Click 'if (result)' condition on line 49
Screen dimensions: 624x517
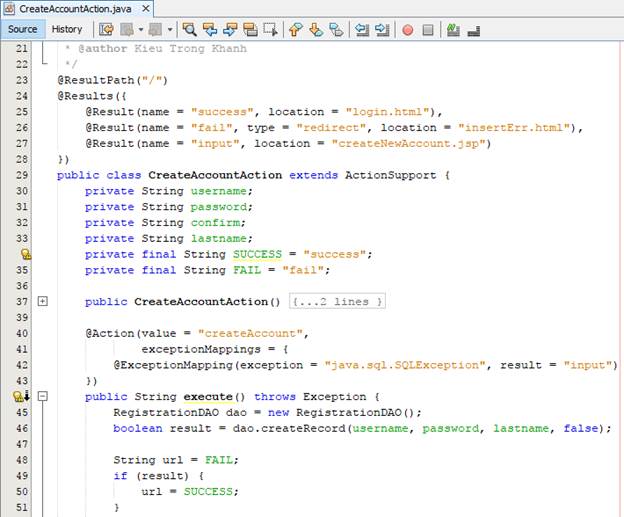(151, 476)
